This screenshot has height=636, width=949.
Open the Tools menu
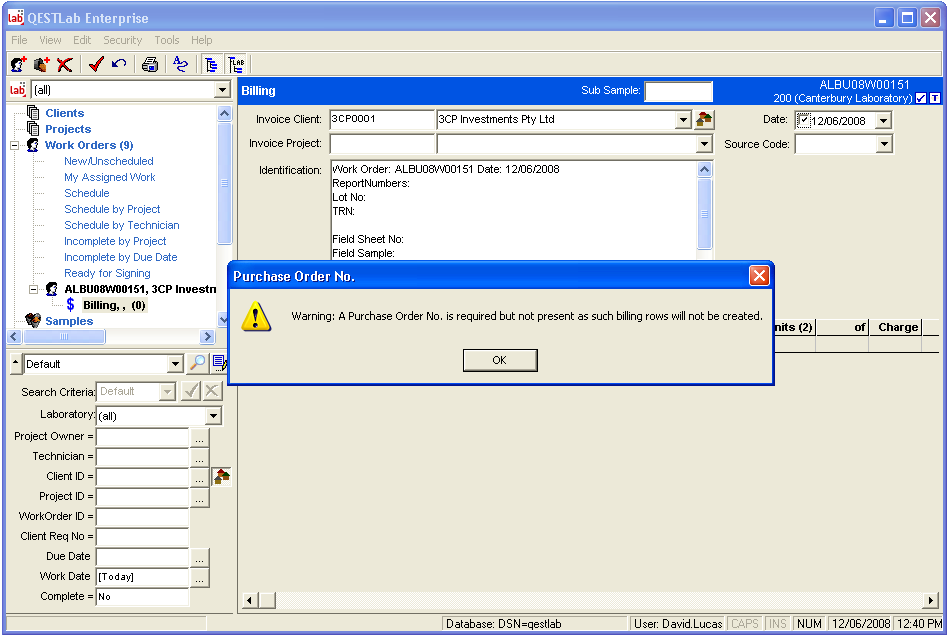pos(167,40)
